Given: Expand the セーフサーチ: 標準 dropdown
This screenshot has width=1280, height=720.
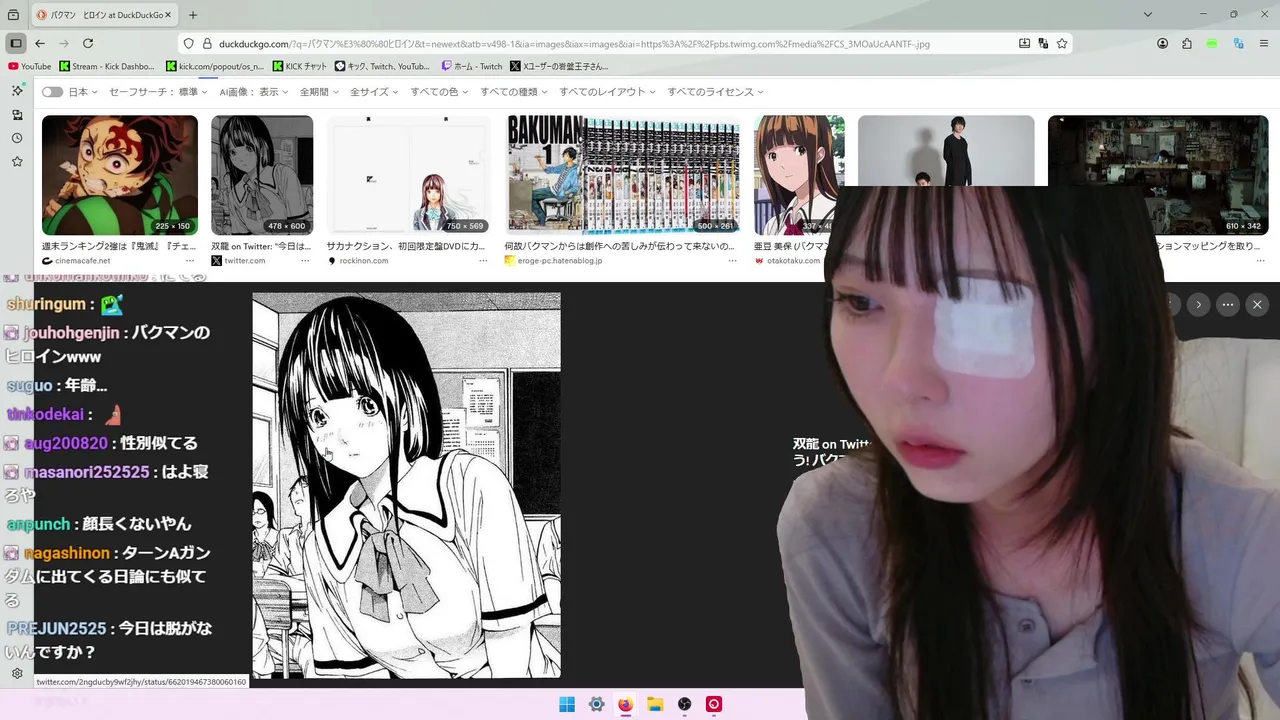Looking at the screenshot, I should click(x=158, y=92).
